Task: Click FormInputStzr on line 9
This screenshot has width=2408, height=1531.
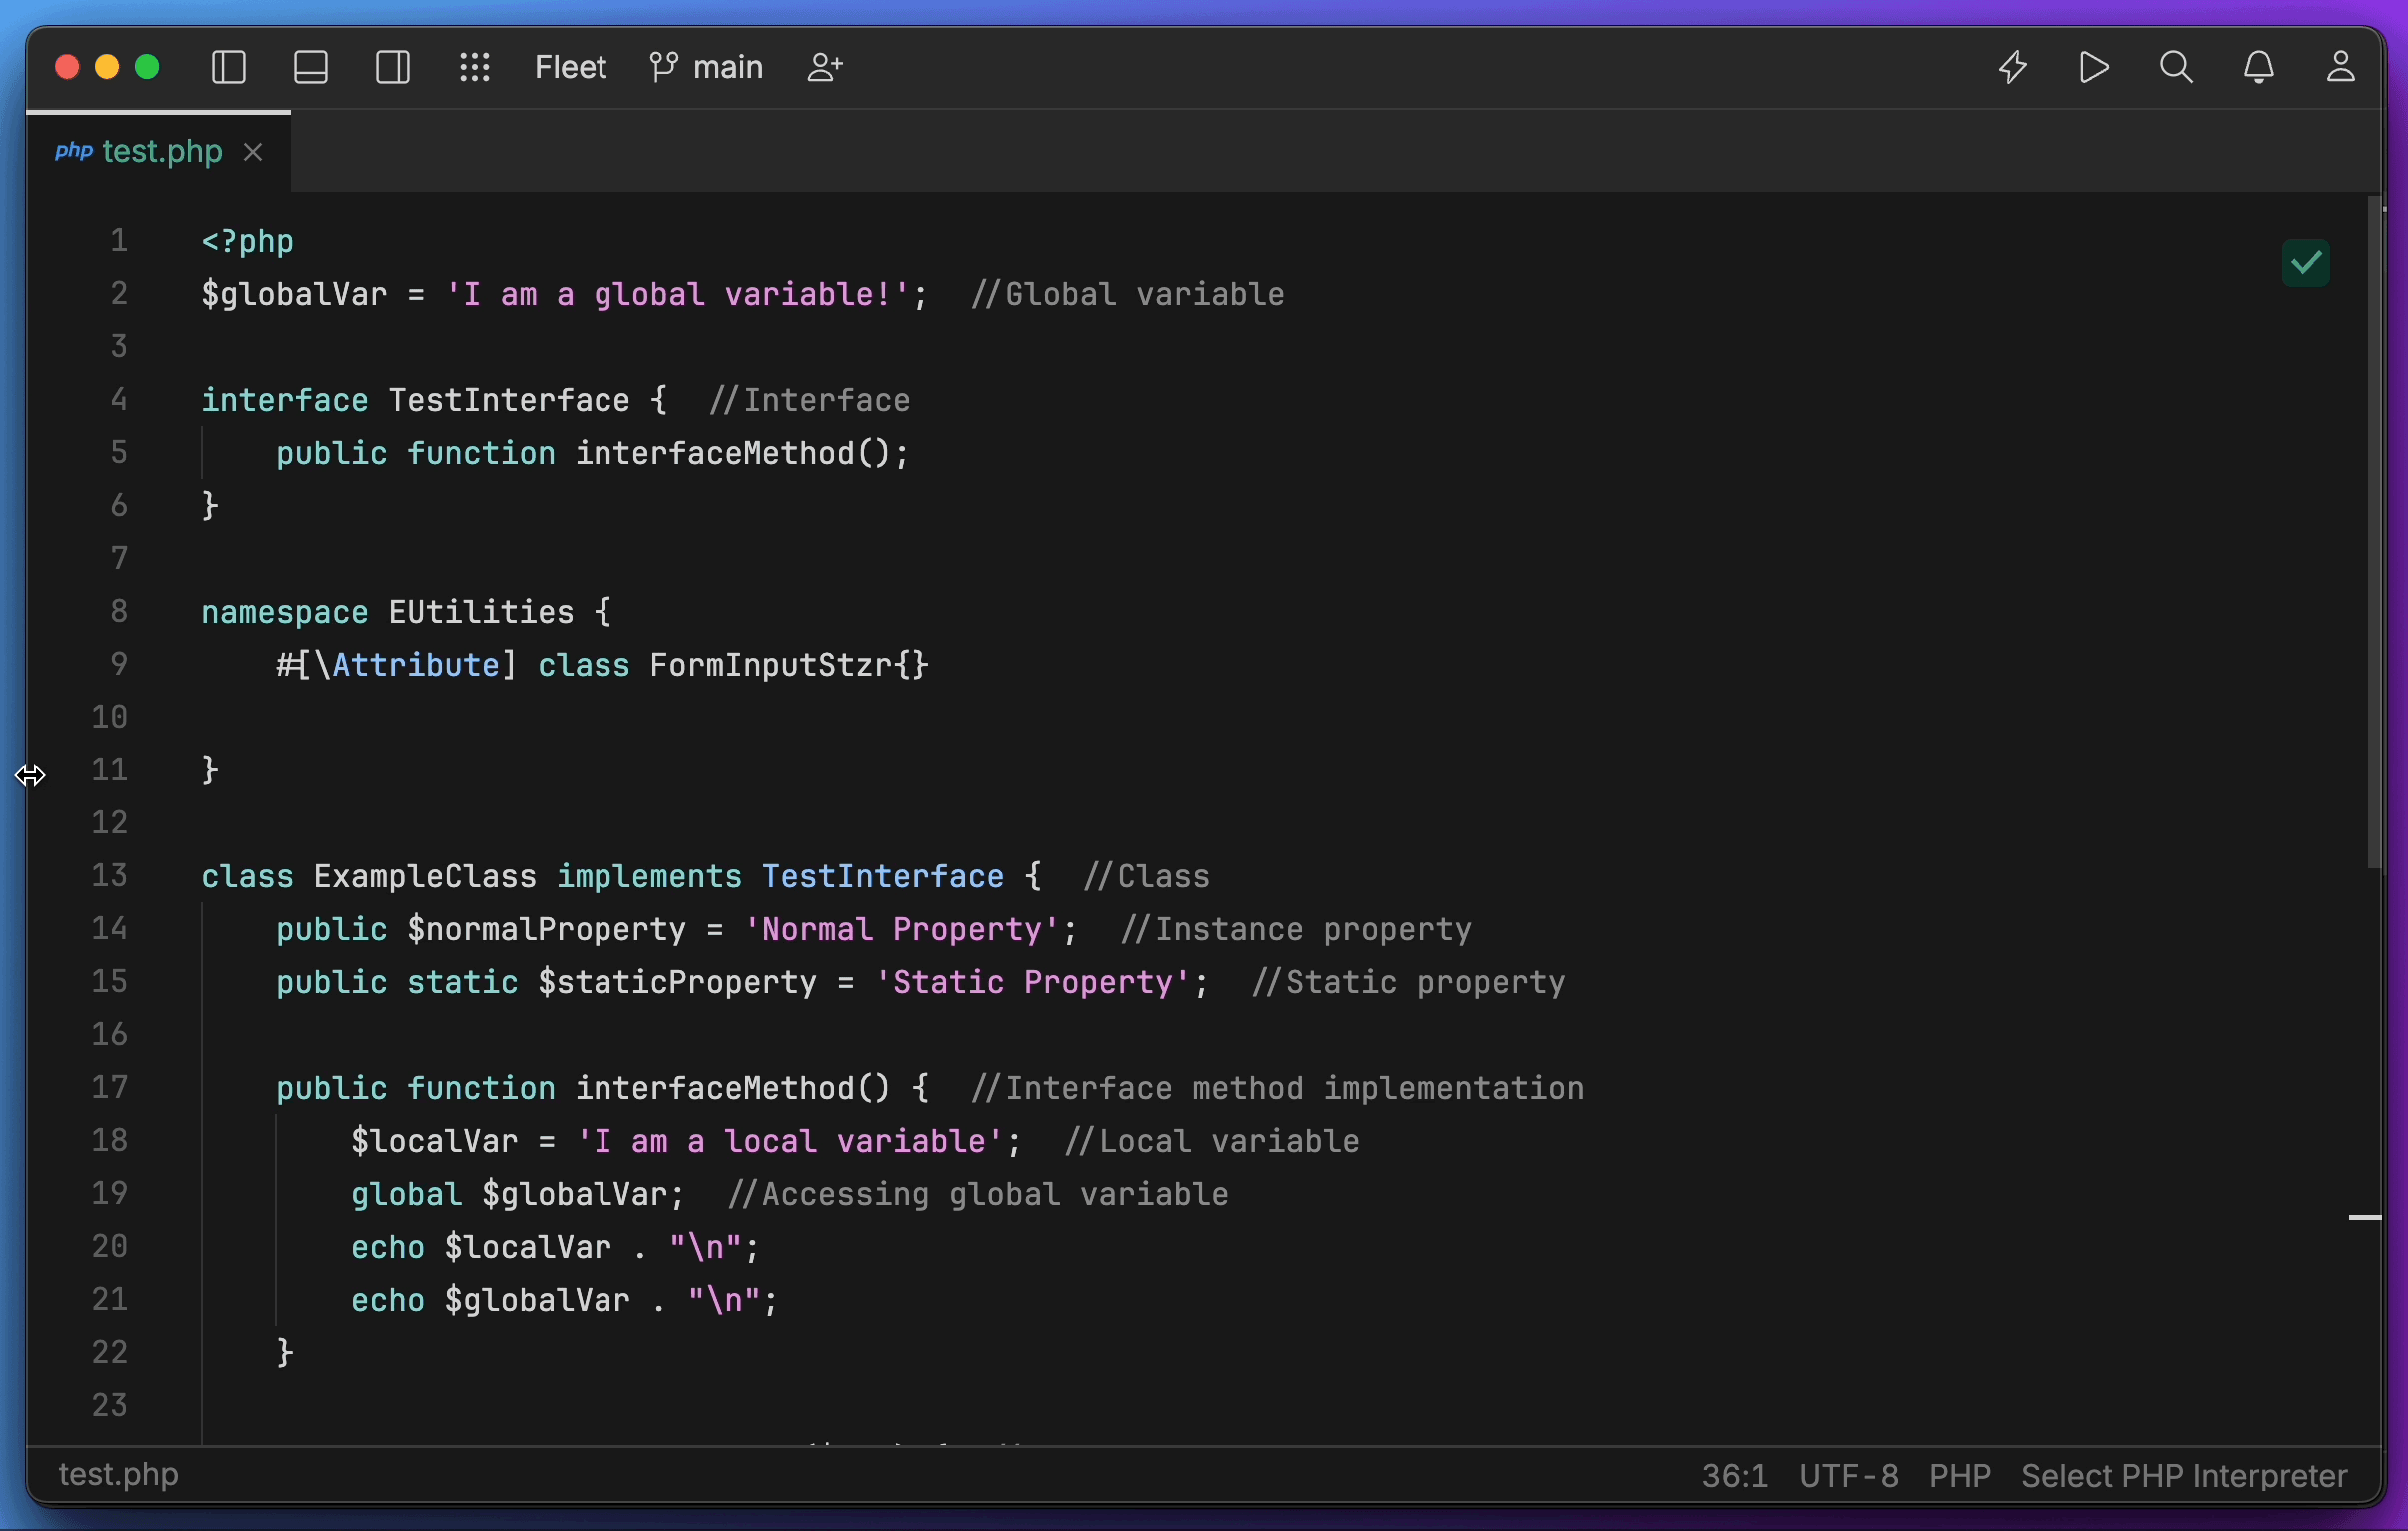Action: click(771, 665)
